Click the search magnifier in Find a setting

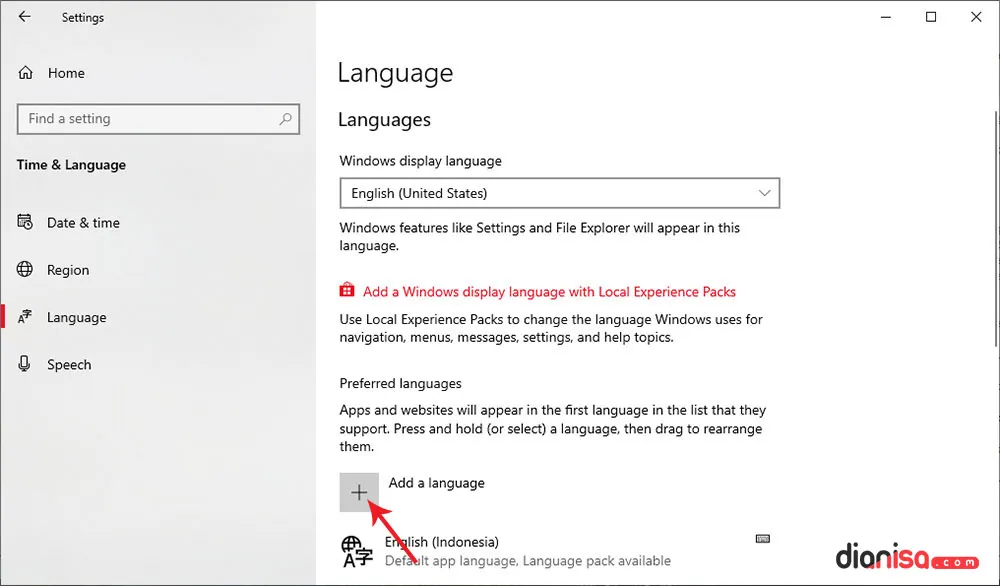coord(287,119)
